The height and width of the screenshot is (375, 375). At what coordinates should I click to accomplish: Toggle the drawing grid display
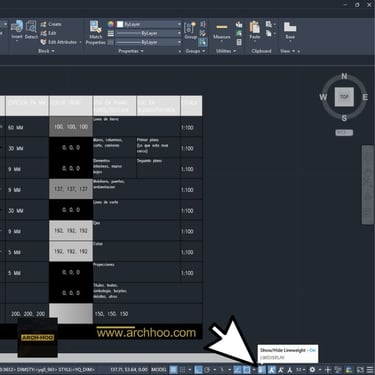click(x=173, y=369)
